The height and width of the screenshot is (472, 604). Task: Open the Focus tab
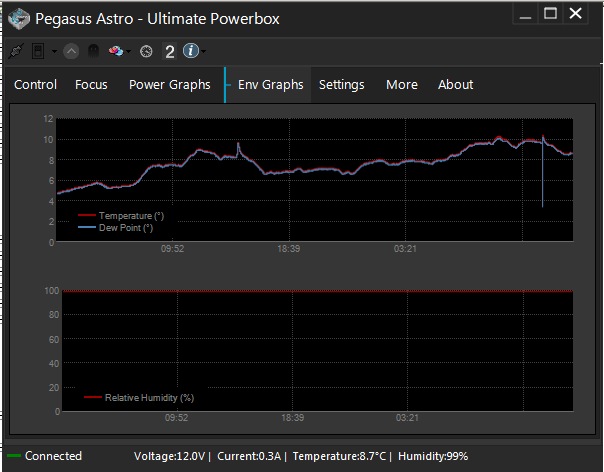tap(91, 85)
